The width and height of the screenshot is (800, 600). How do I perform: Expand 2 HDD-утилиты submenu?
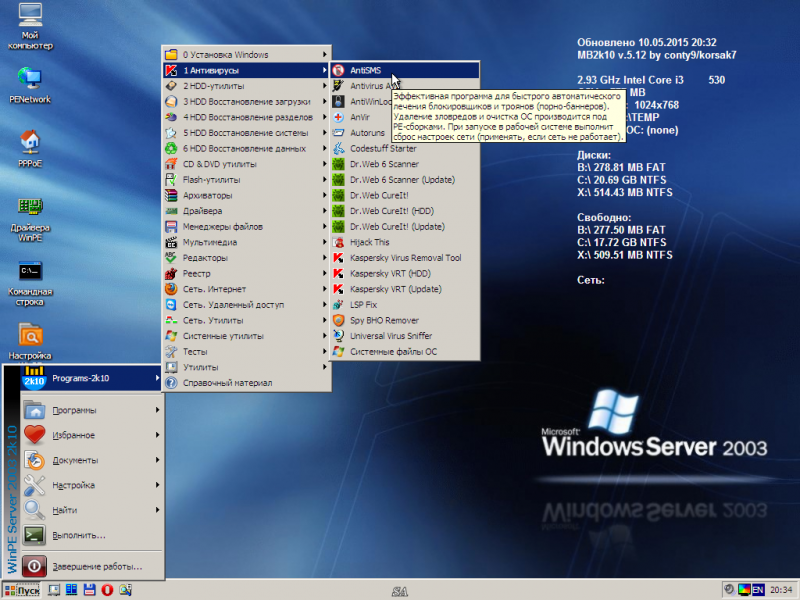[247, 86]
